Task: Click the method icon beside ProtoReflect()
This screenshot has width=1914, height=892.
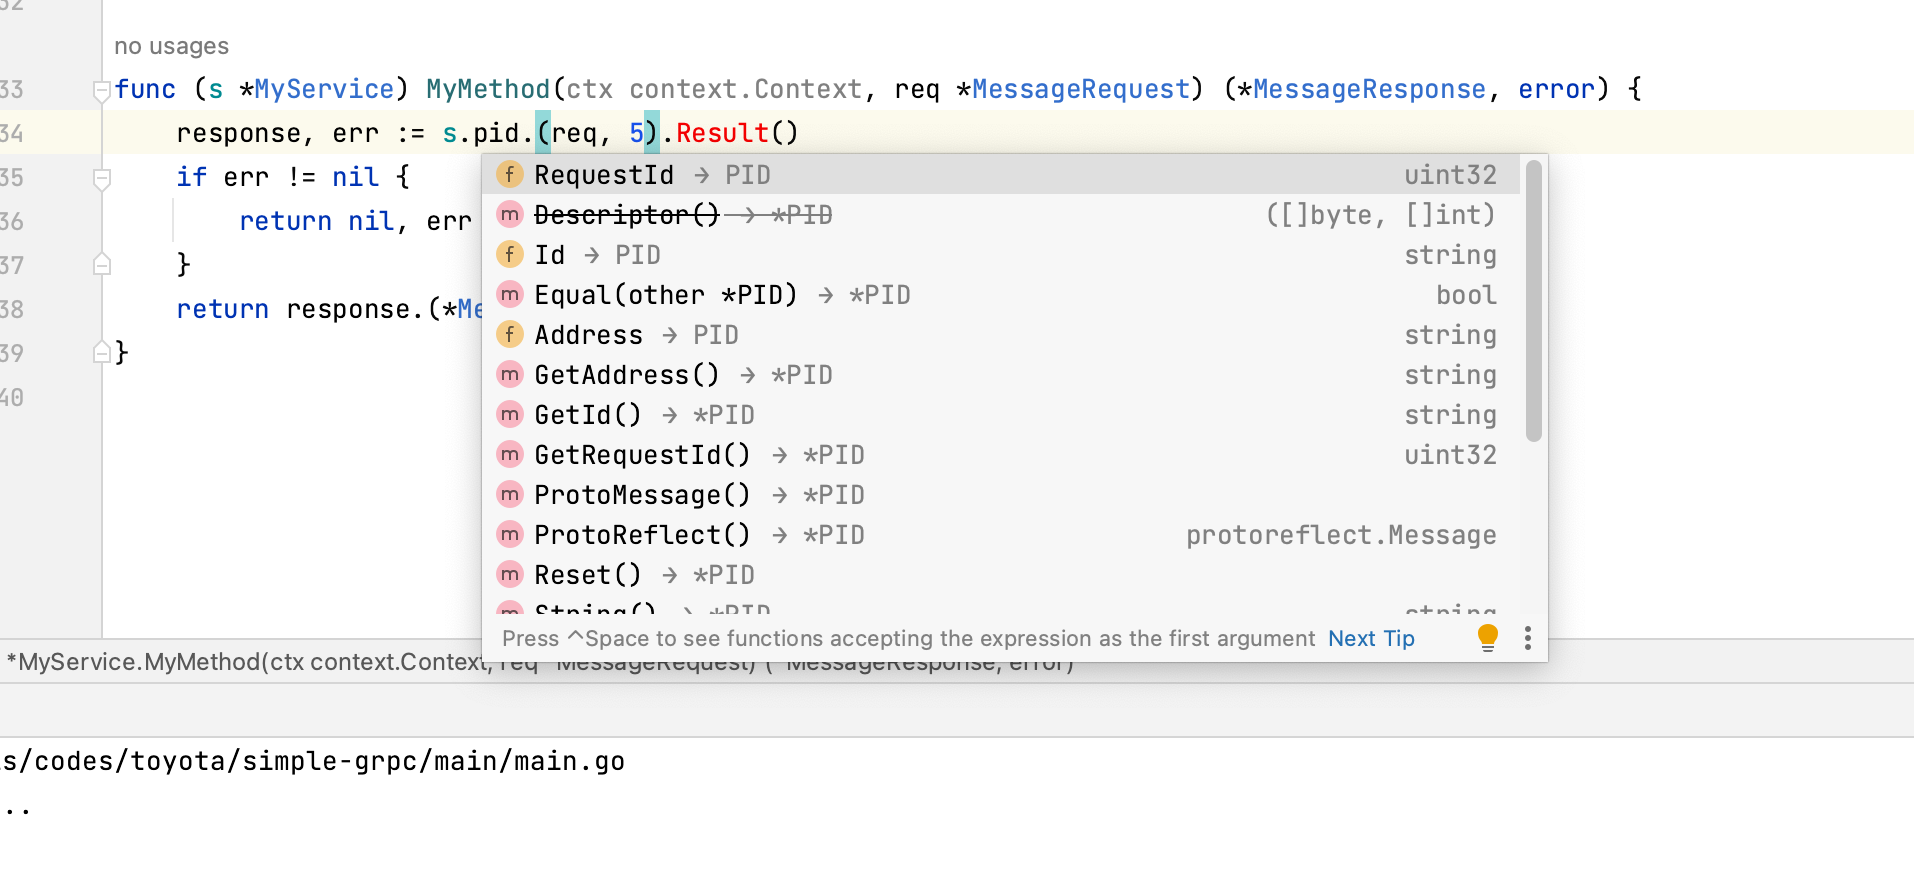Action: (x=510, y=534)
